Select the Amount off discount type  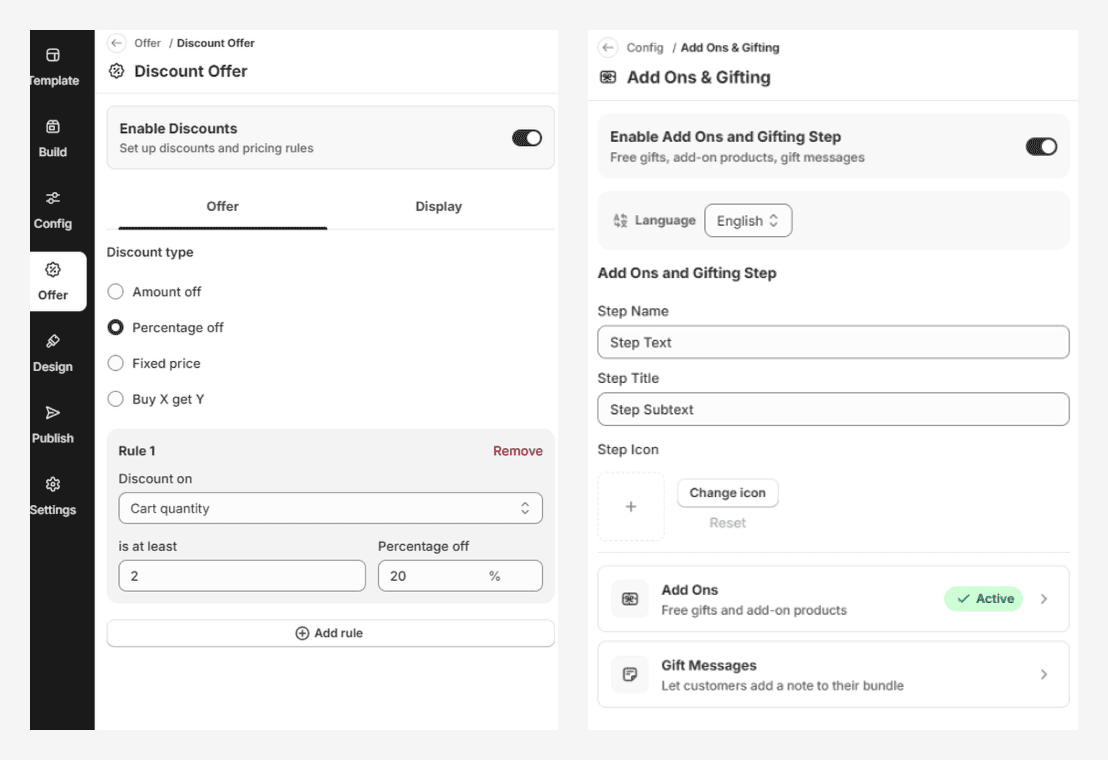pos(115,292)
